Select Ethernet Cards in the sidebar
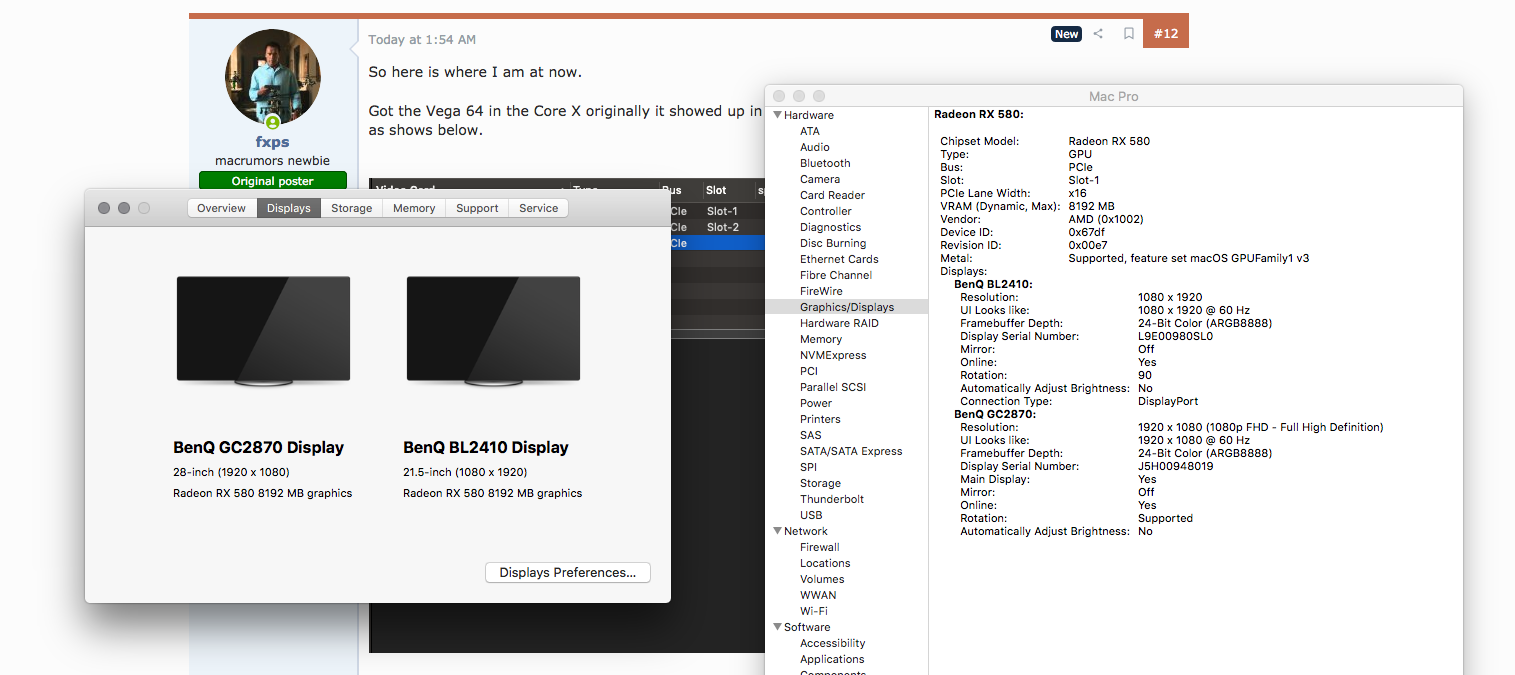Viewport: 1515px width, 675px height. coord(839,259)
